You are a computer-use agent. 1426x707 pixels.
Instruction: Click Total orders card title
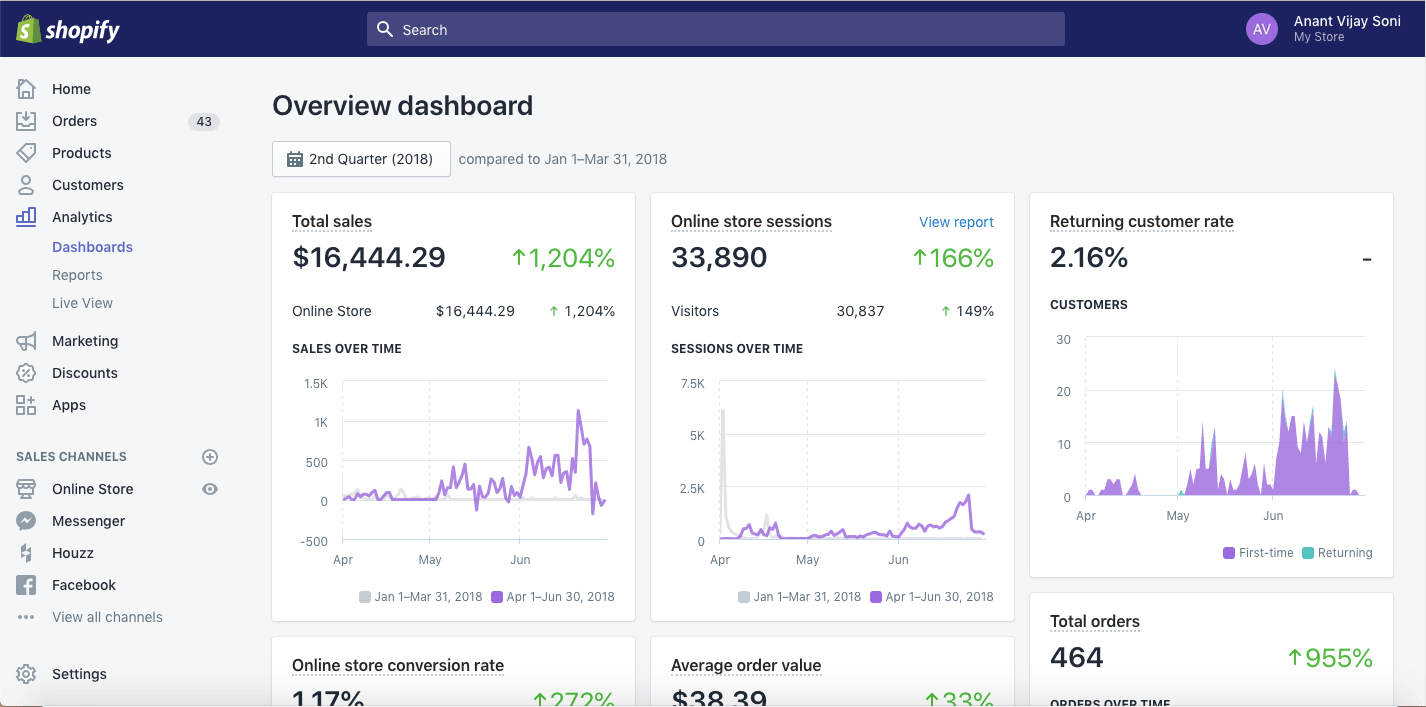coord(1095,622)
